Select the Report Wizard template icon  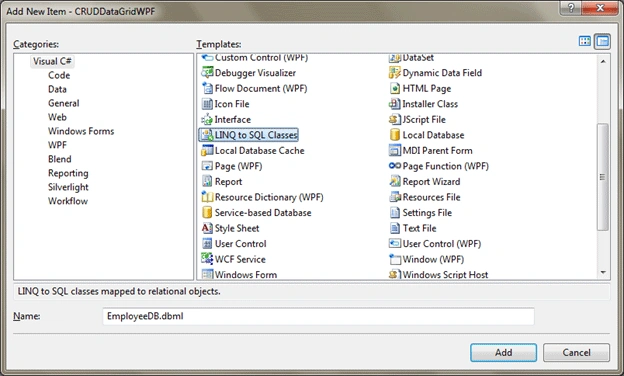pyautogui.click(x=394, y=181)
